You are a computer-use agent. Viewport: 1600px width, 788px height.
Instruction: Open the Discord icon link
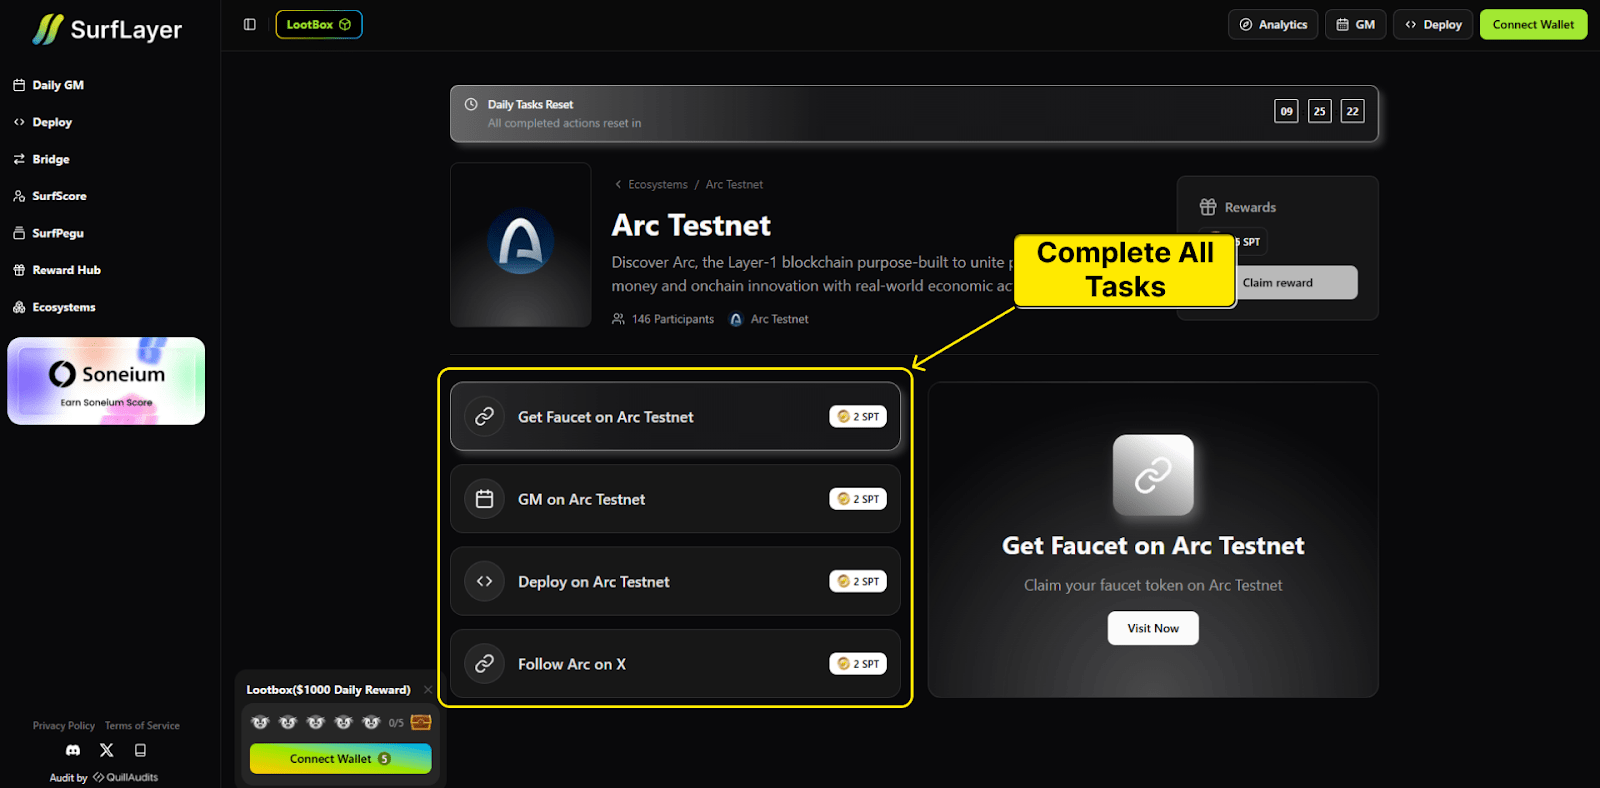pyautogui.click(x=73, y=750)
